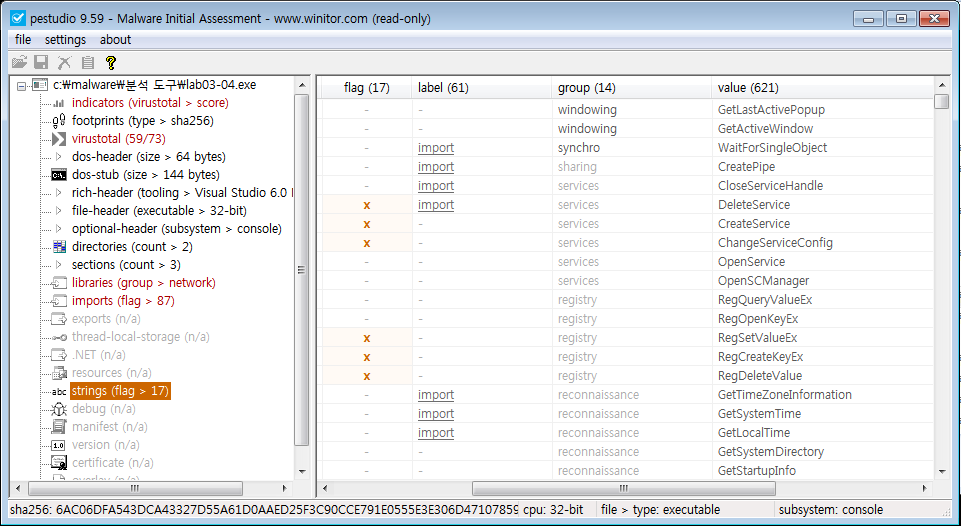
Task: Sort by the value (621) column header
Action: click(823, 88)
